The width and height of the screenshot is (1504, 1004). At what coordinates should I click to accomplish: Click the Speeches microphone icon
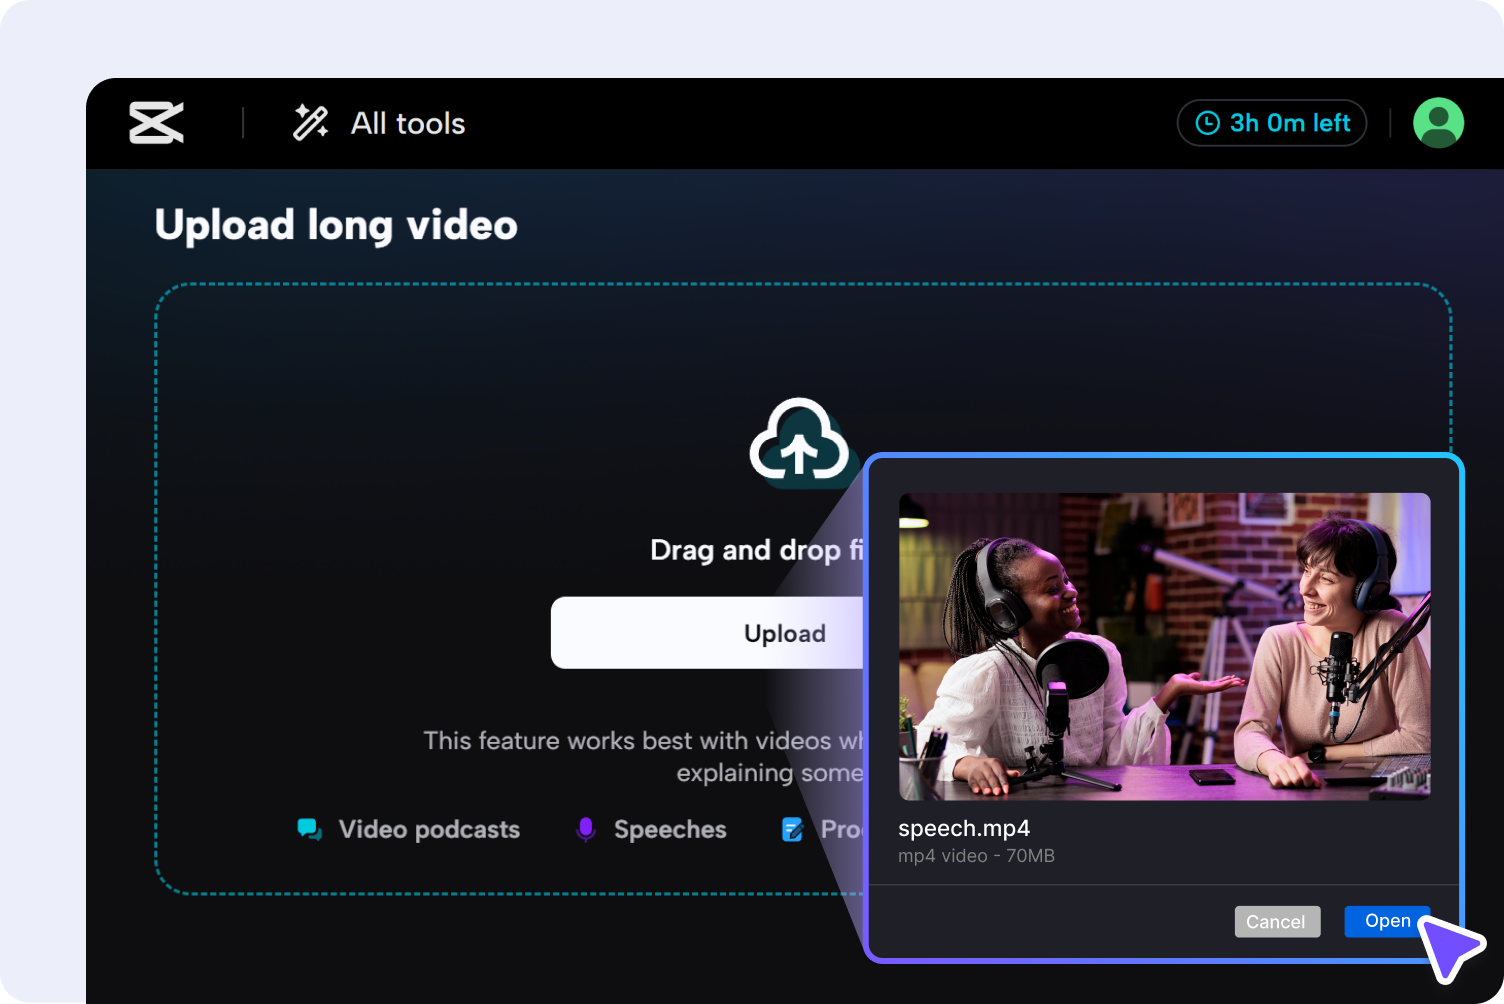coord(585,829)
